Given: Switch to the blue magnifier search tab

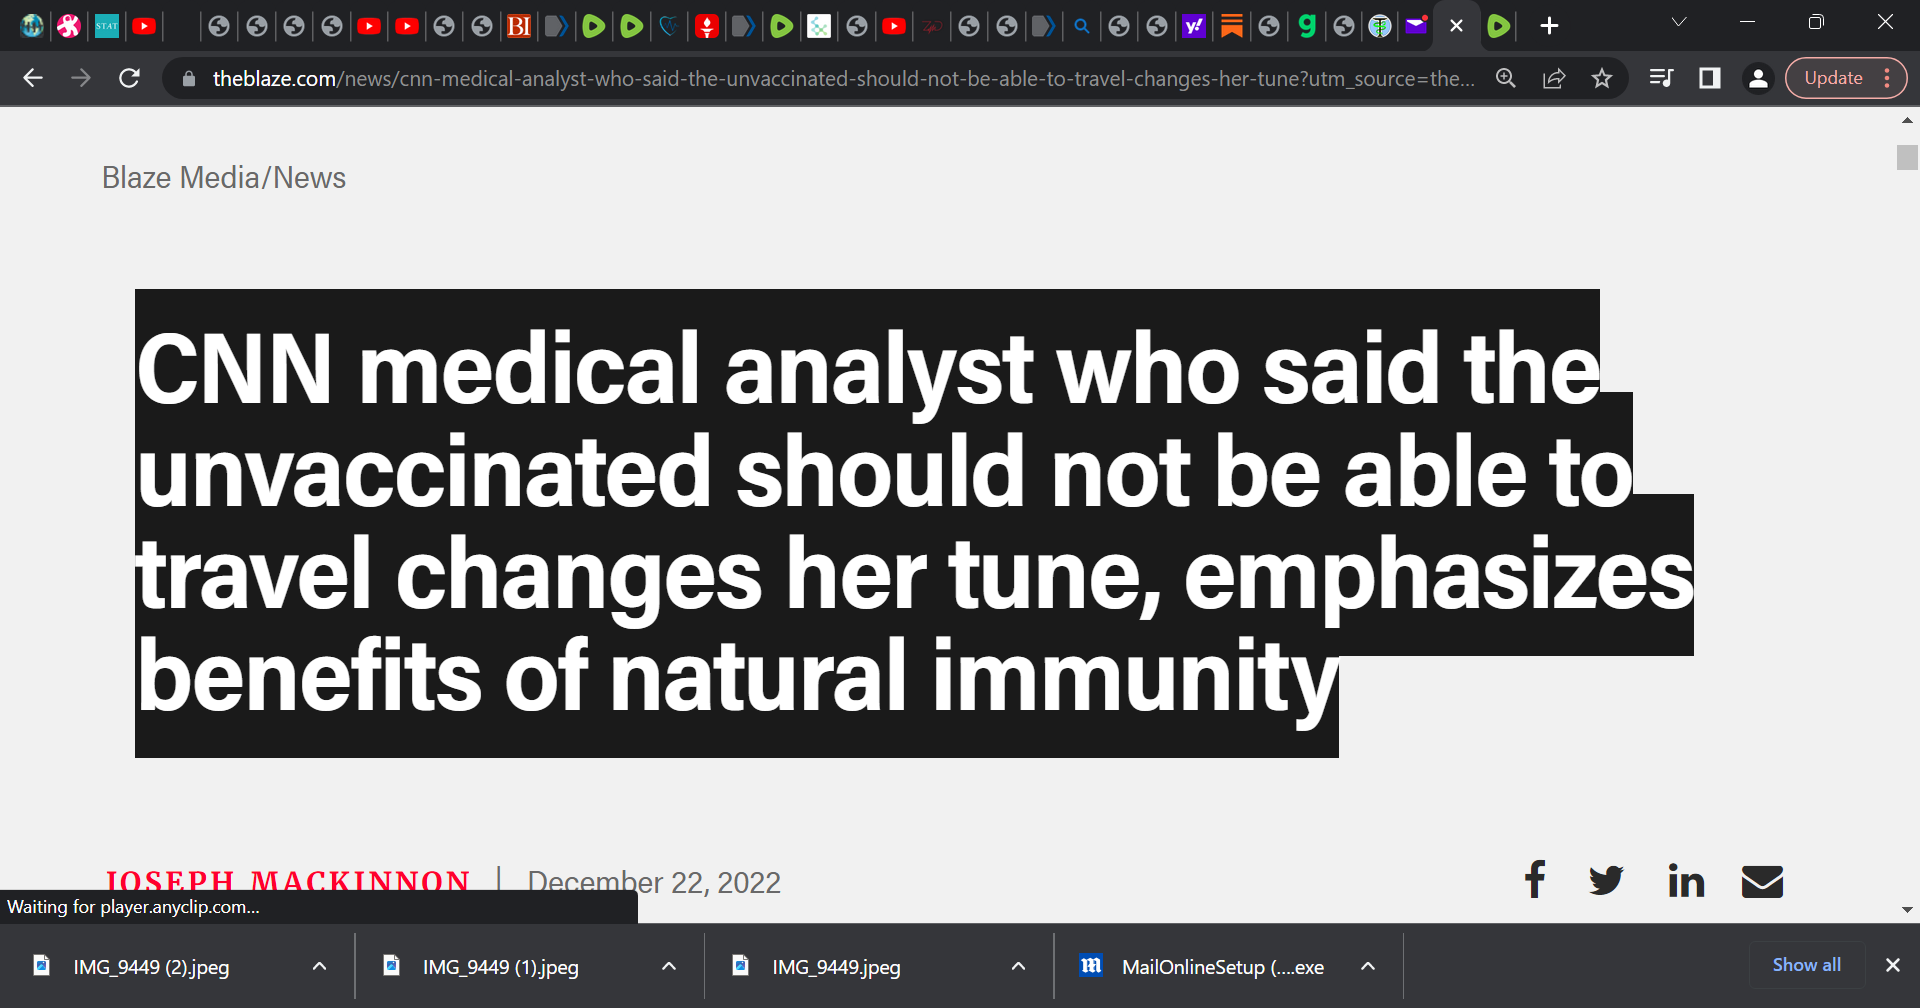Looking at the screenshot, I should (1082, 26).
